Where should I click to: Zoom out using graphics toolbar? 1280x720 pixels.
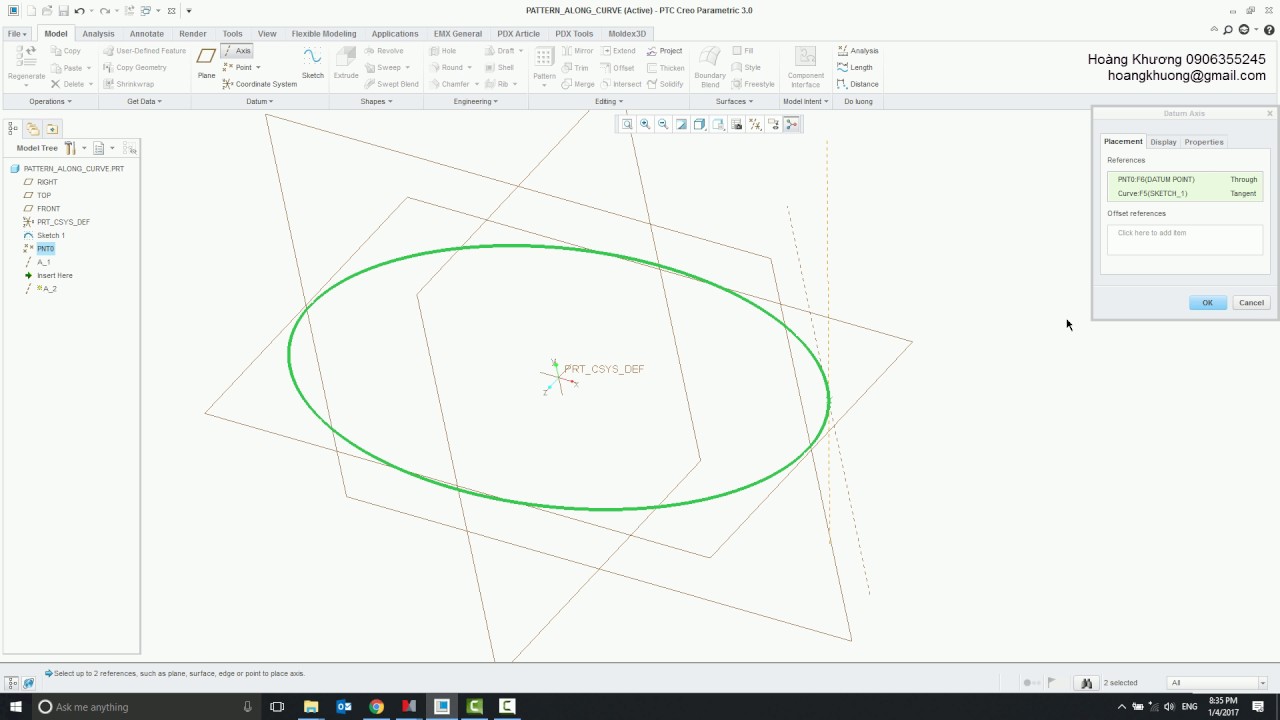[x=663, y=124]
